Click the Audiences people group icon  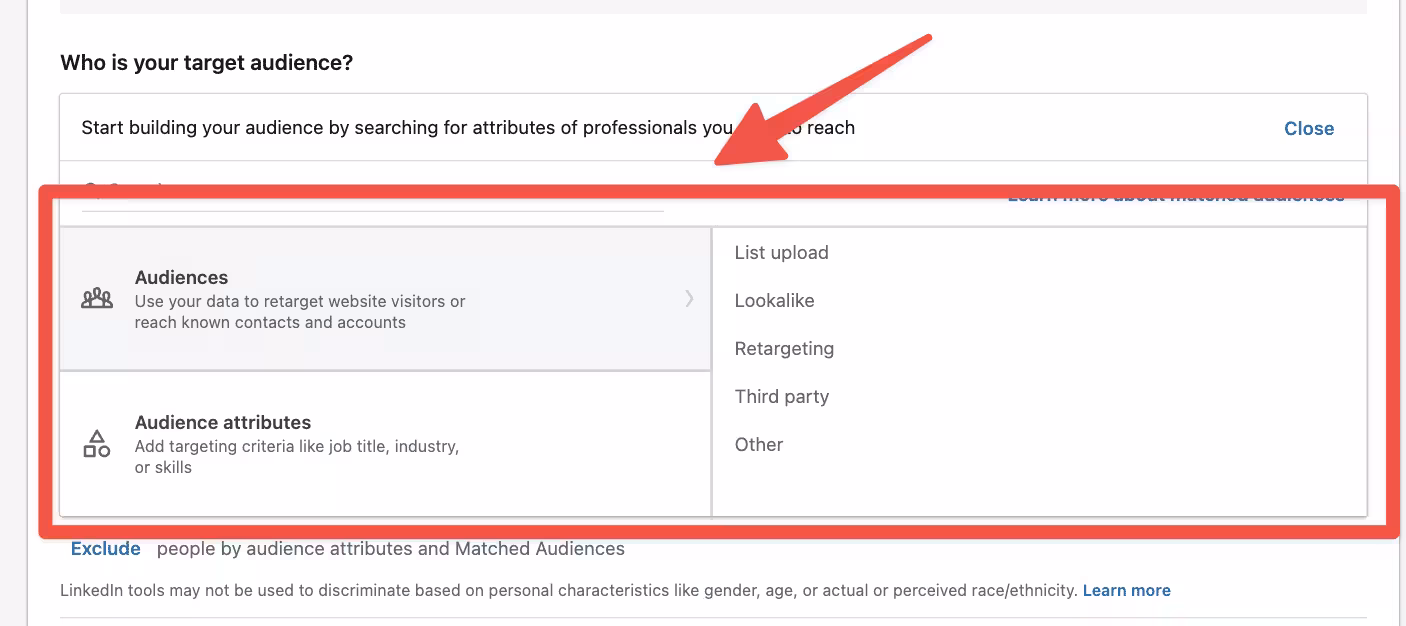[97, 298]
